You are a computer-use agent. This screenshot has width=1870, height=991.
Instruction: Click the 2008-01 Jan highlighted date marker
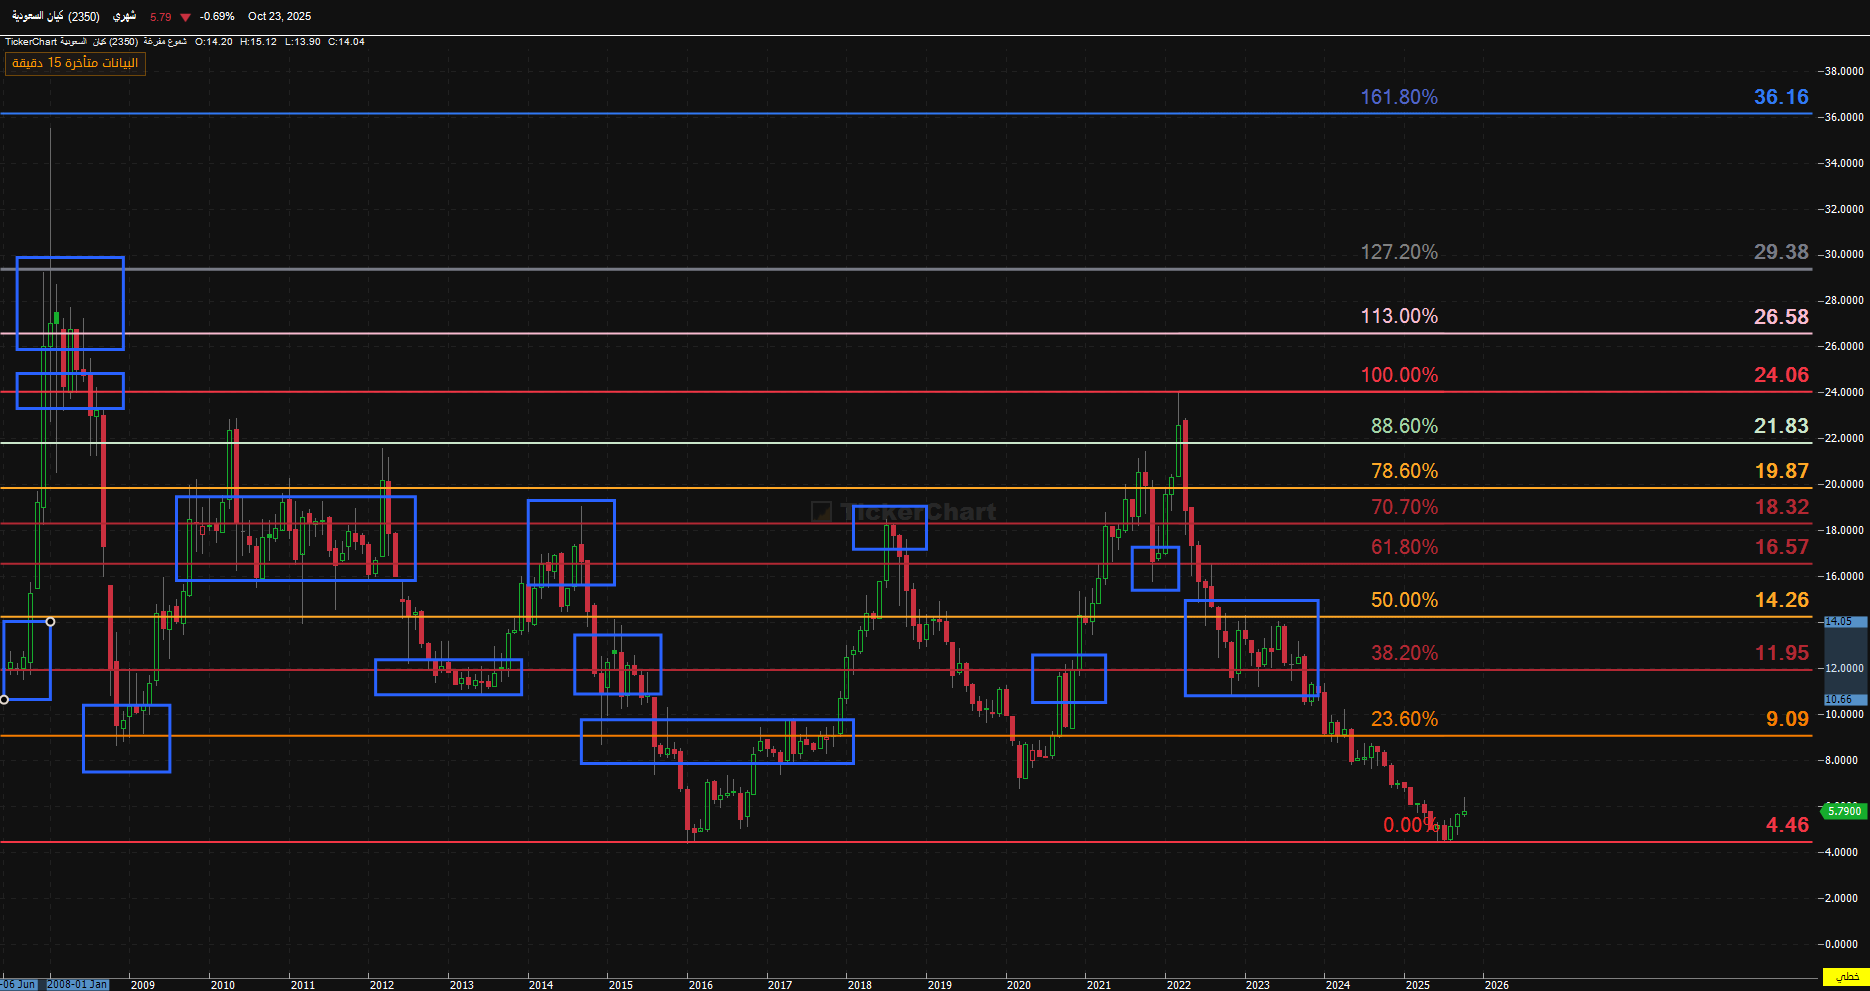(x=77, y=985)
